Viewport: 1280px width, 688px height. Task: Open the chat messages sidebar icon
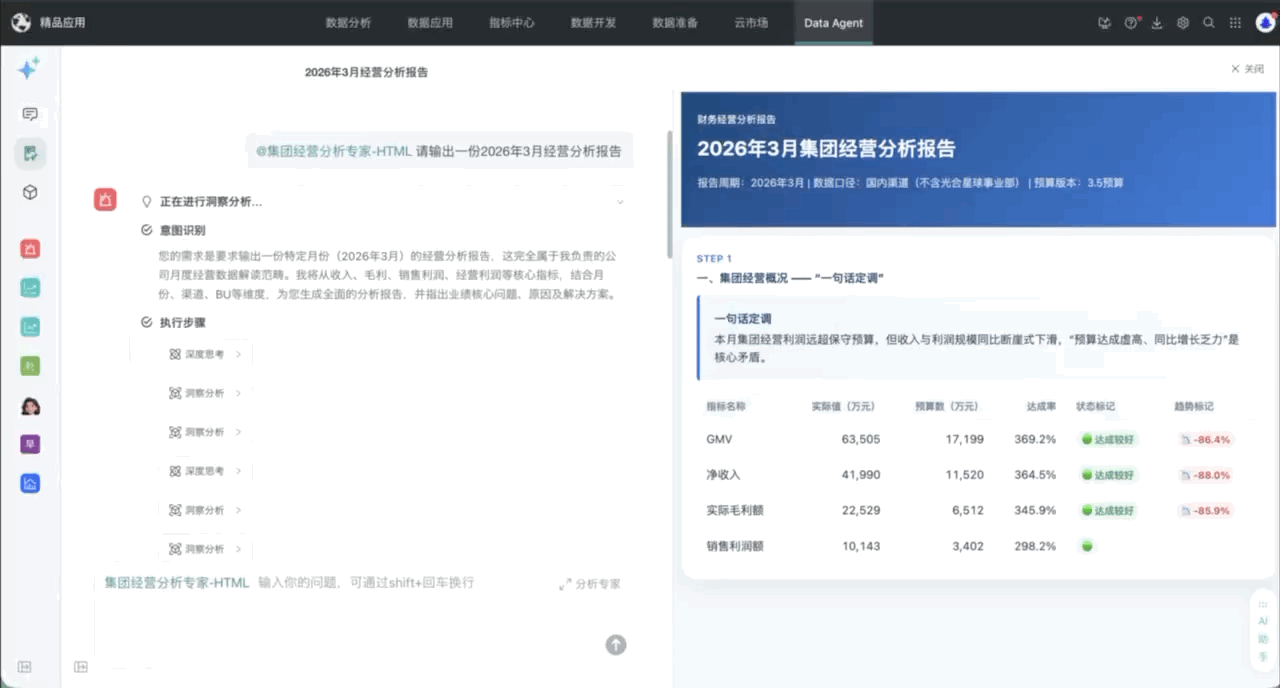(x=30, y=114)
